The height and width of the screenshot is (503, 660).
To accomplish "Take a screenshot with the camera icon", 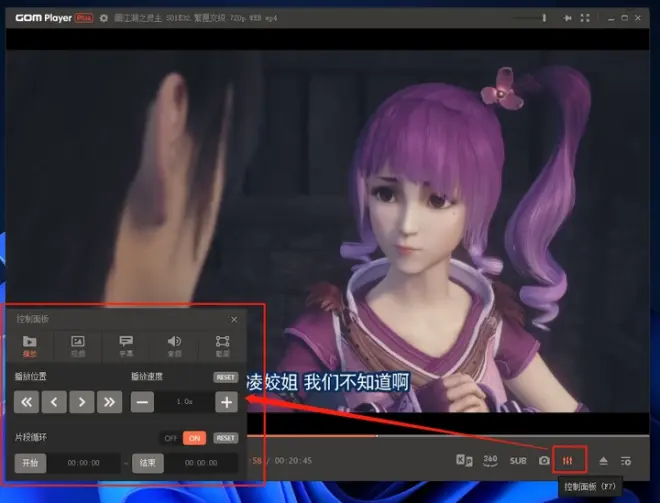I will click(544, 460).
